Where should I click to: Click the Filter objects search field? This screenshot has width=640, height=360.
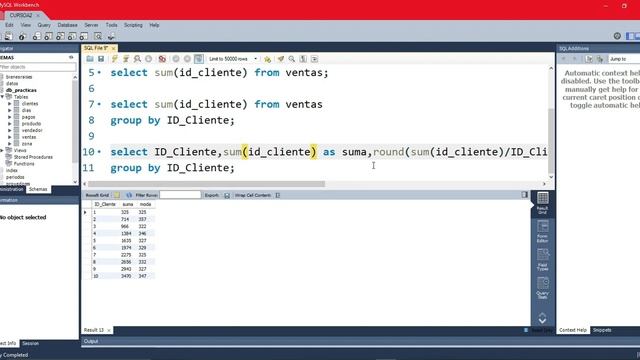pos(38,67)
